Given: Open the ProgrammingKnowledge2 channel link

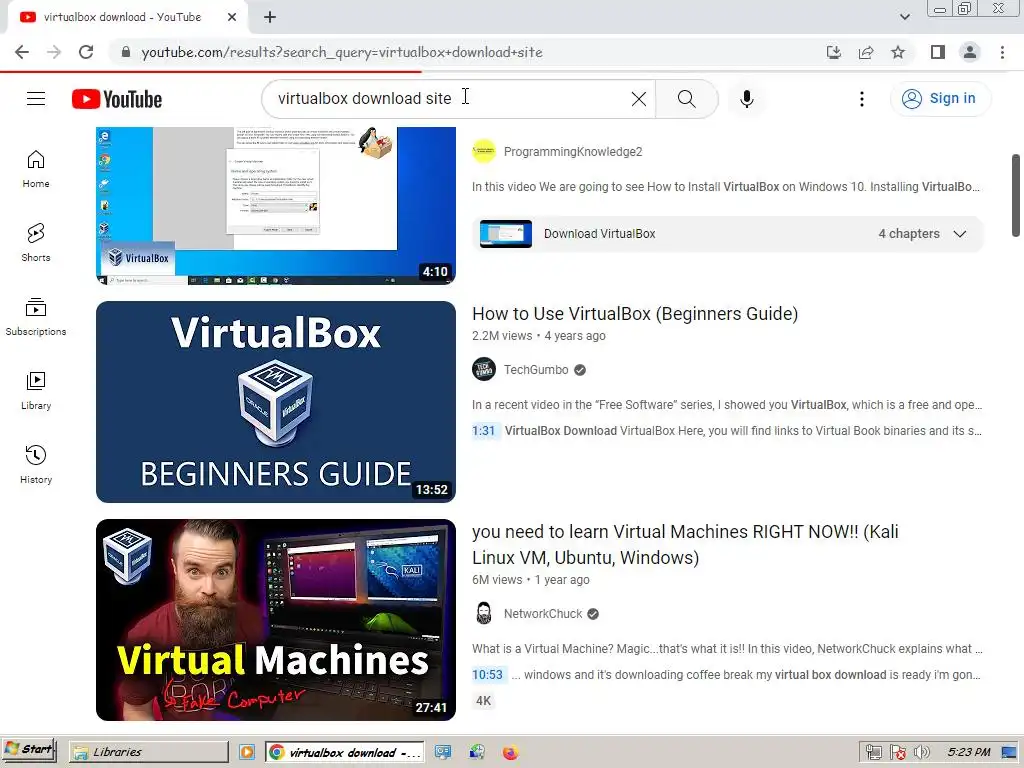Looking at the screenshot, I should click(573, 152).
